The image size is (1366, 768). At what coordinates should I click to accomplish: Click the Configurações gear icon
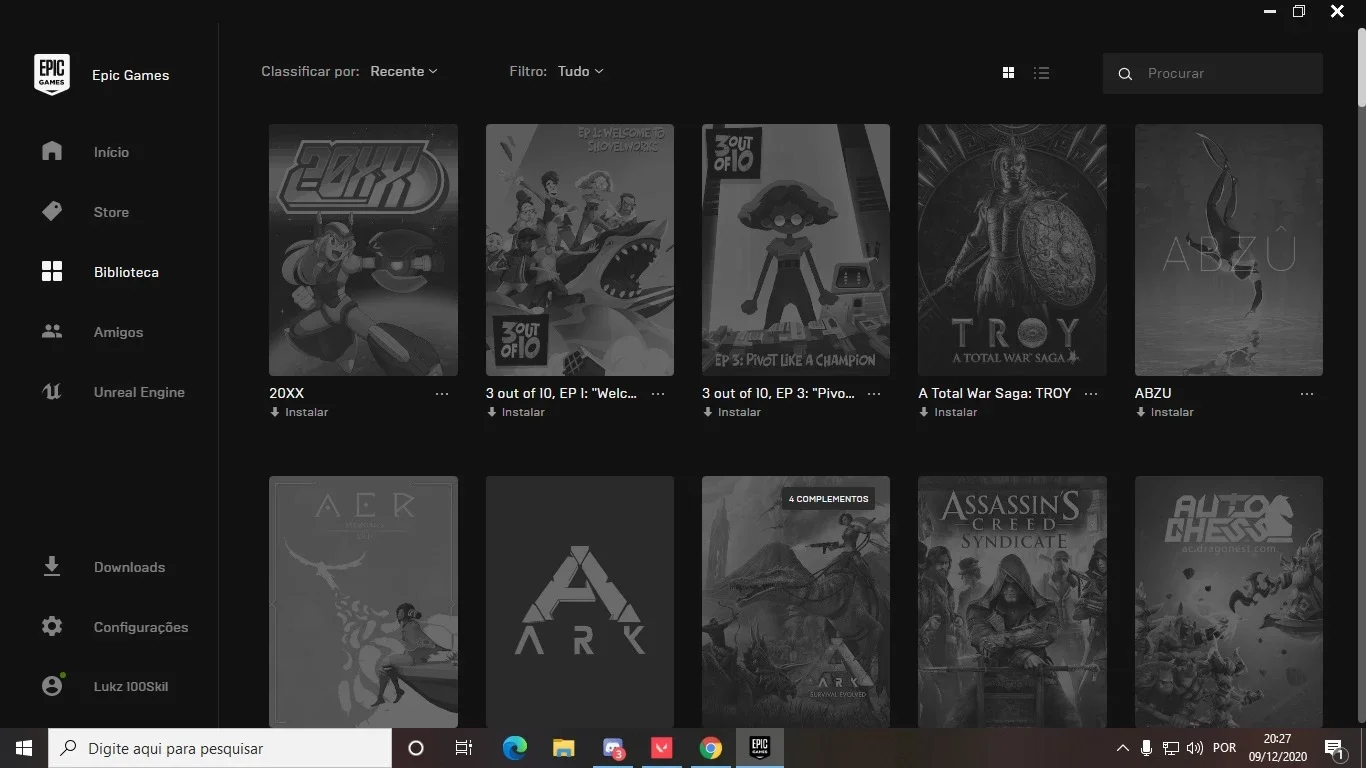pyautogui.click(x=52, y=626)
